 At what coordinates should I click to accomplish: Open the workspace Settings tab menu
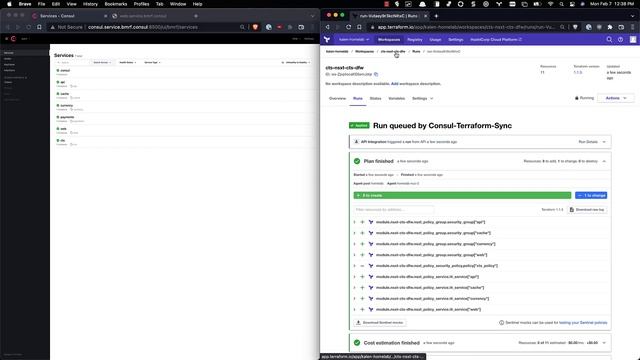point(422,98)
